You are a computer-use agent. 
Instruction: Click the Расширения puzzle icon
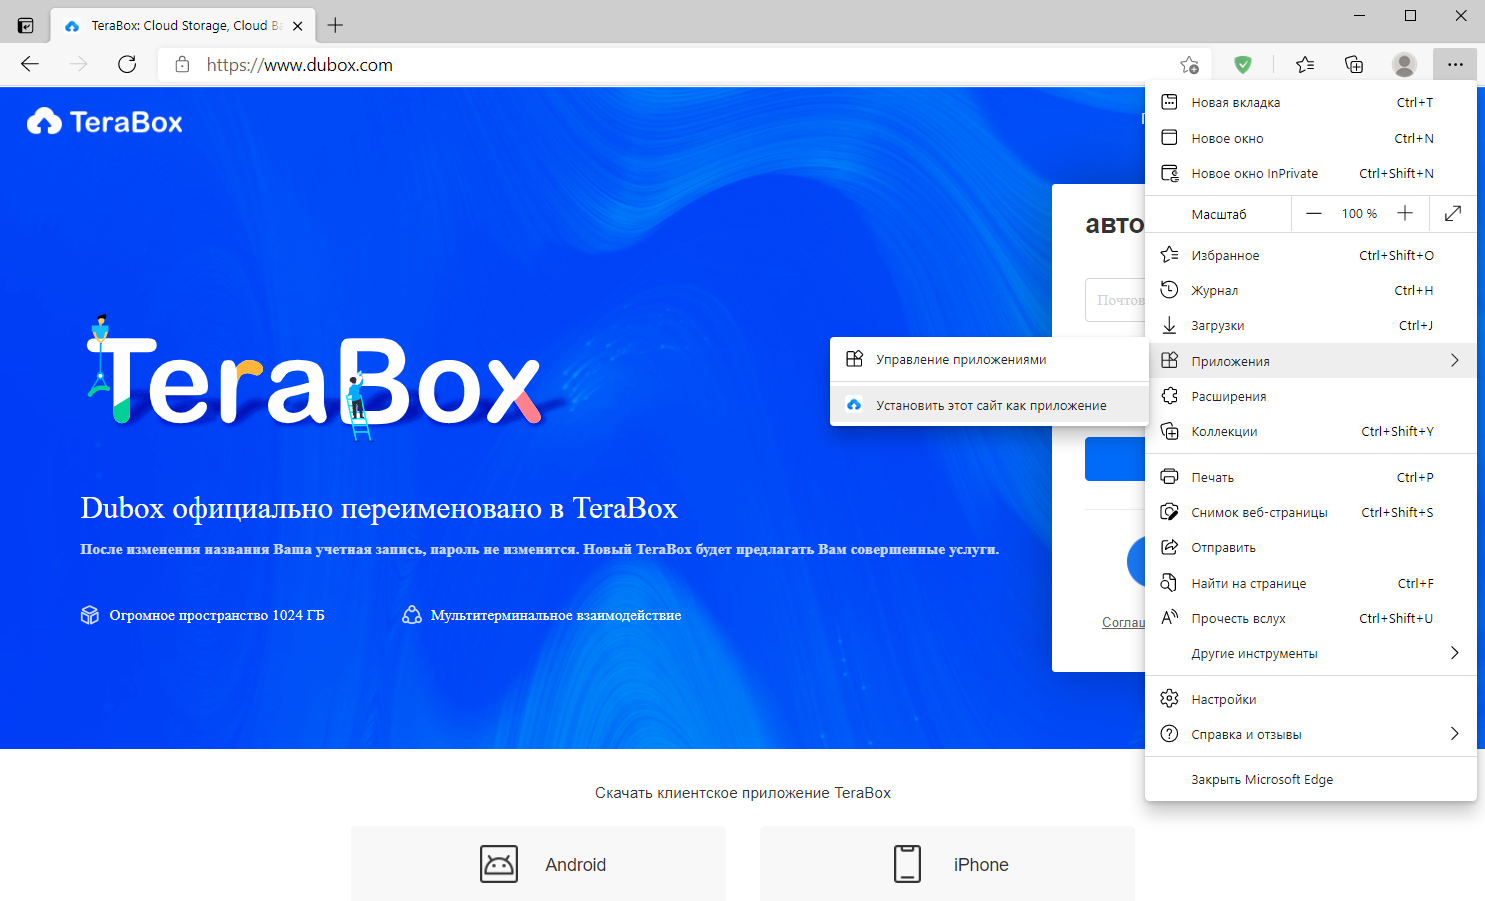point(1169,396)
